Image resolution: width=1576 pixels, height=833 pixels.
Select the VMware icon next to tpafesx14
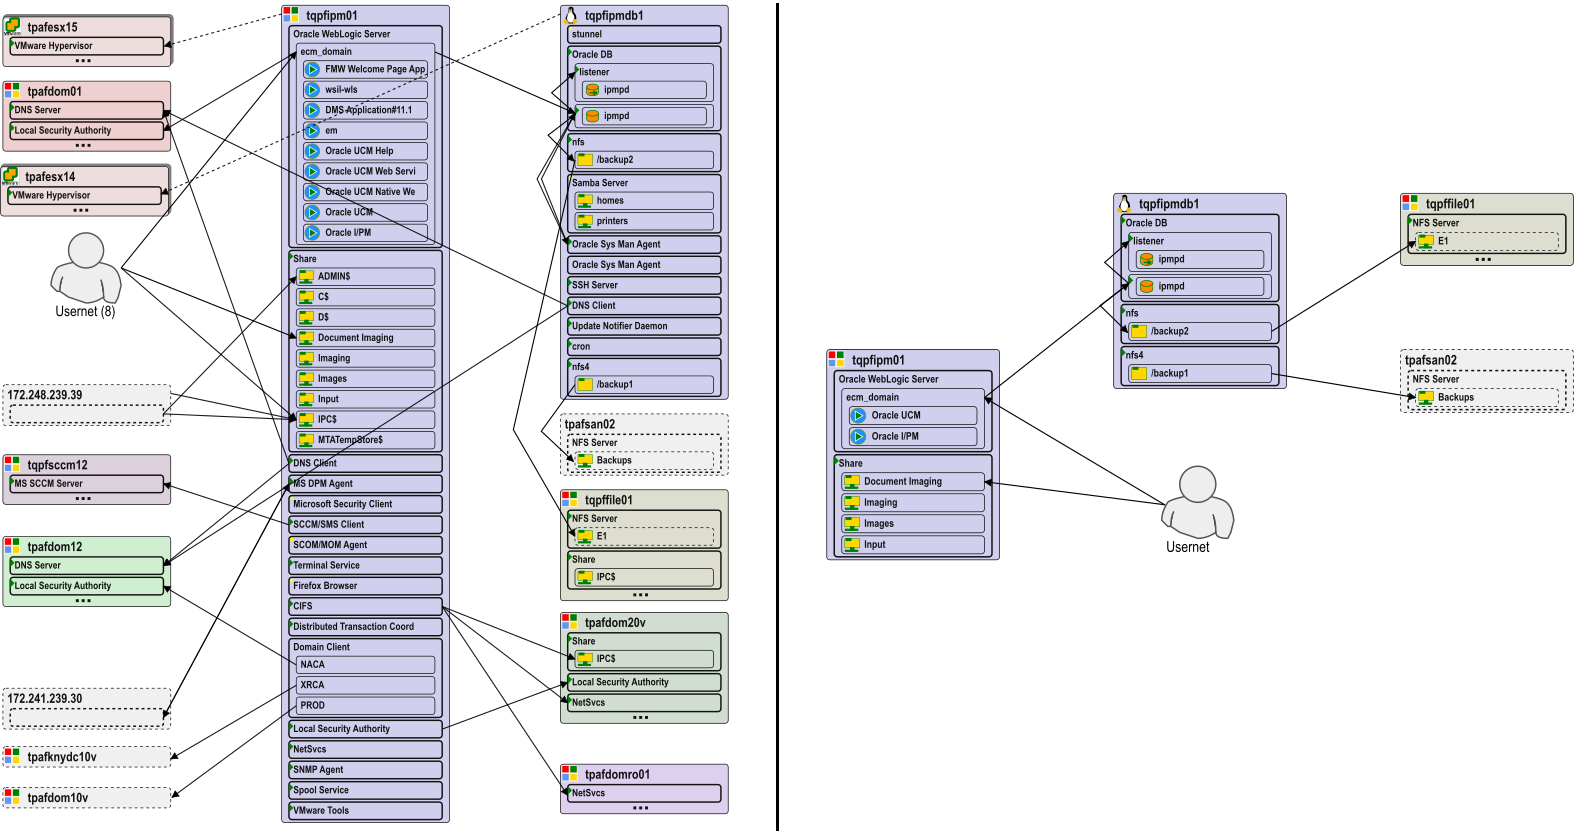click(10, 176)
